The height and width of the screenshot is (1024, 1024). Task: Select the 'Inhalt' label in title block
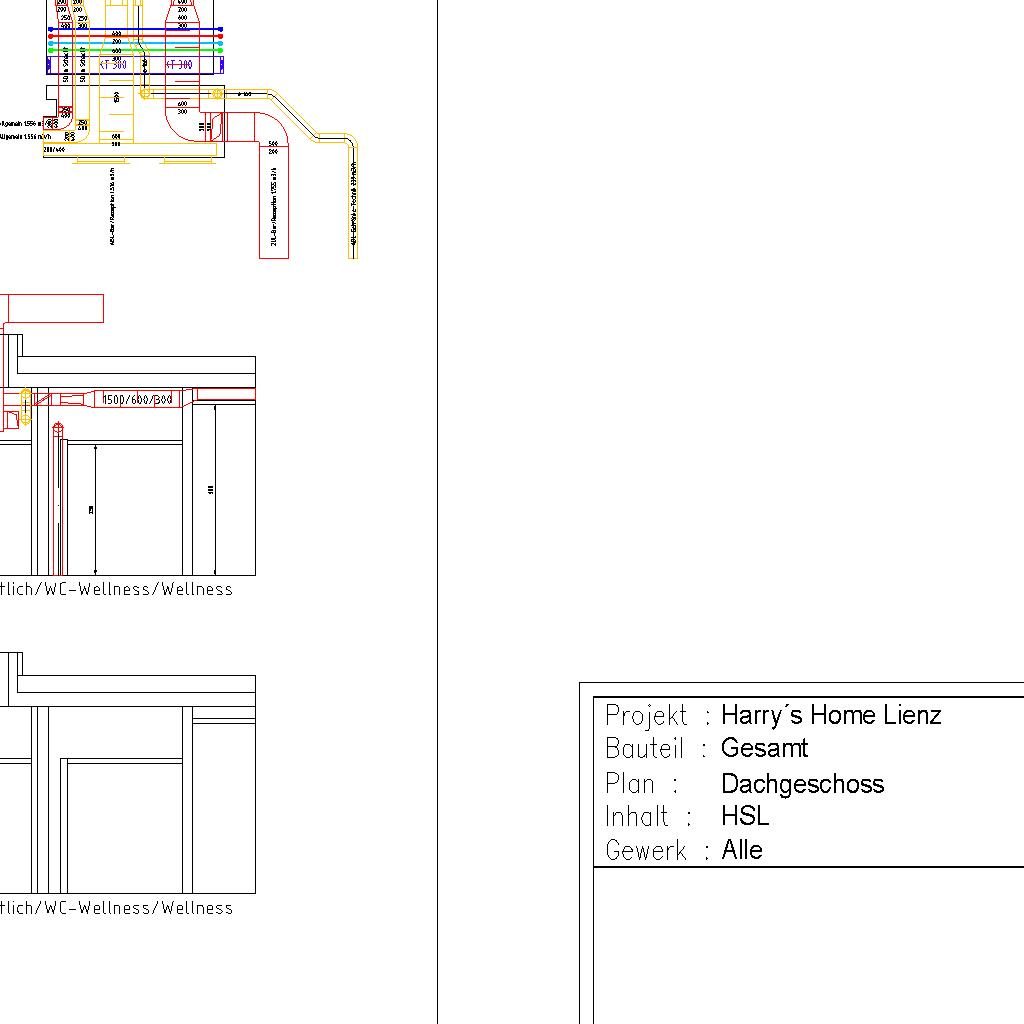(x=637, y=817)
